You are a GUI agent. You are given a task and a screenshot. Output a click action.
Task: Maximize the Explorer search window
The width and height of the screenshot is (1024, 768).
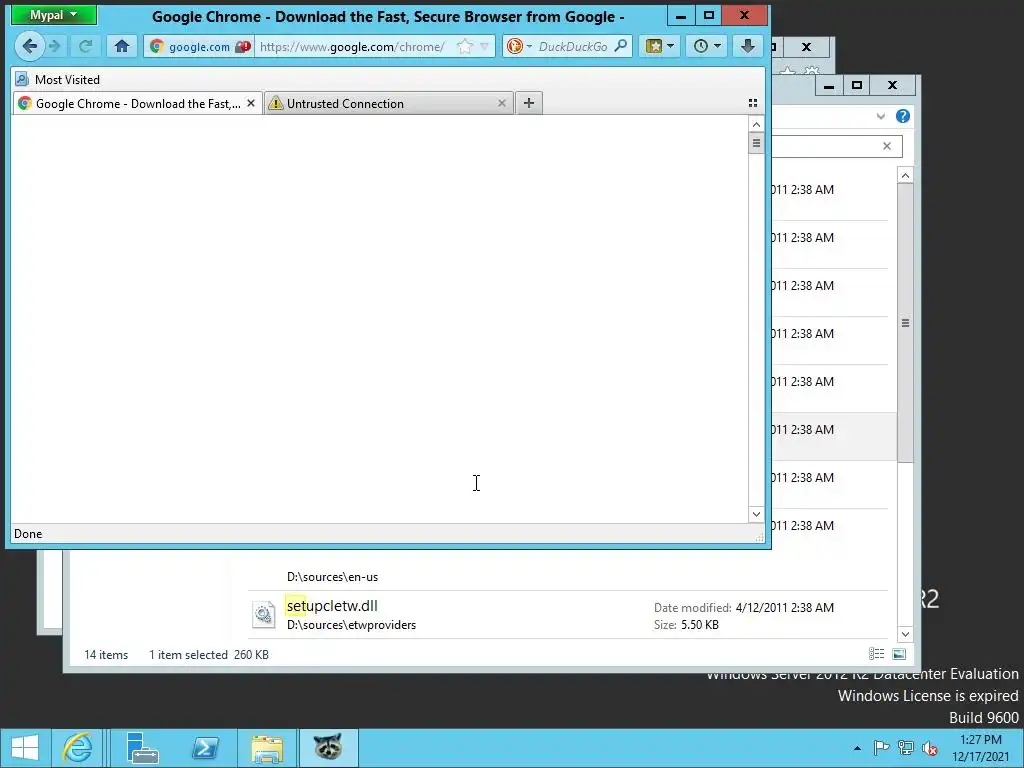pyautogui.click(x=857, y=86)
